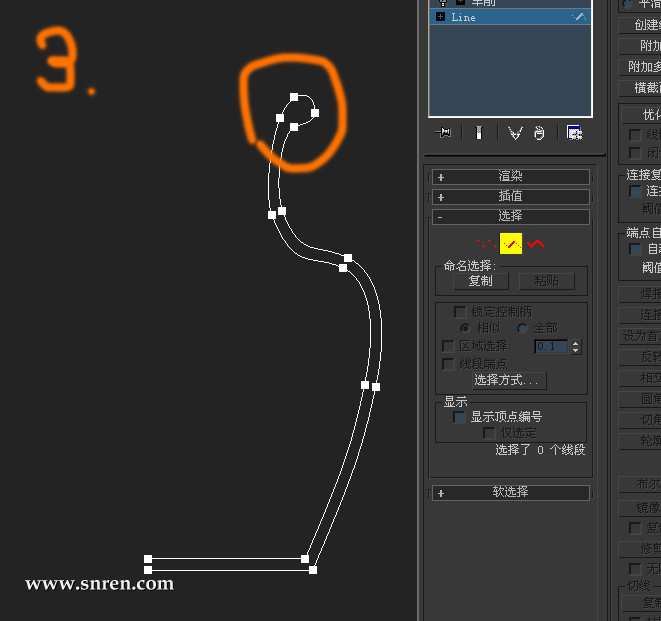661x621 pixels.
Task: Expand the Line entry in the modifier stack
Action: click(x=441, y=17)
